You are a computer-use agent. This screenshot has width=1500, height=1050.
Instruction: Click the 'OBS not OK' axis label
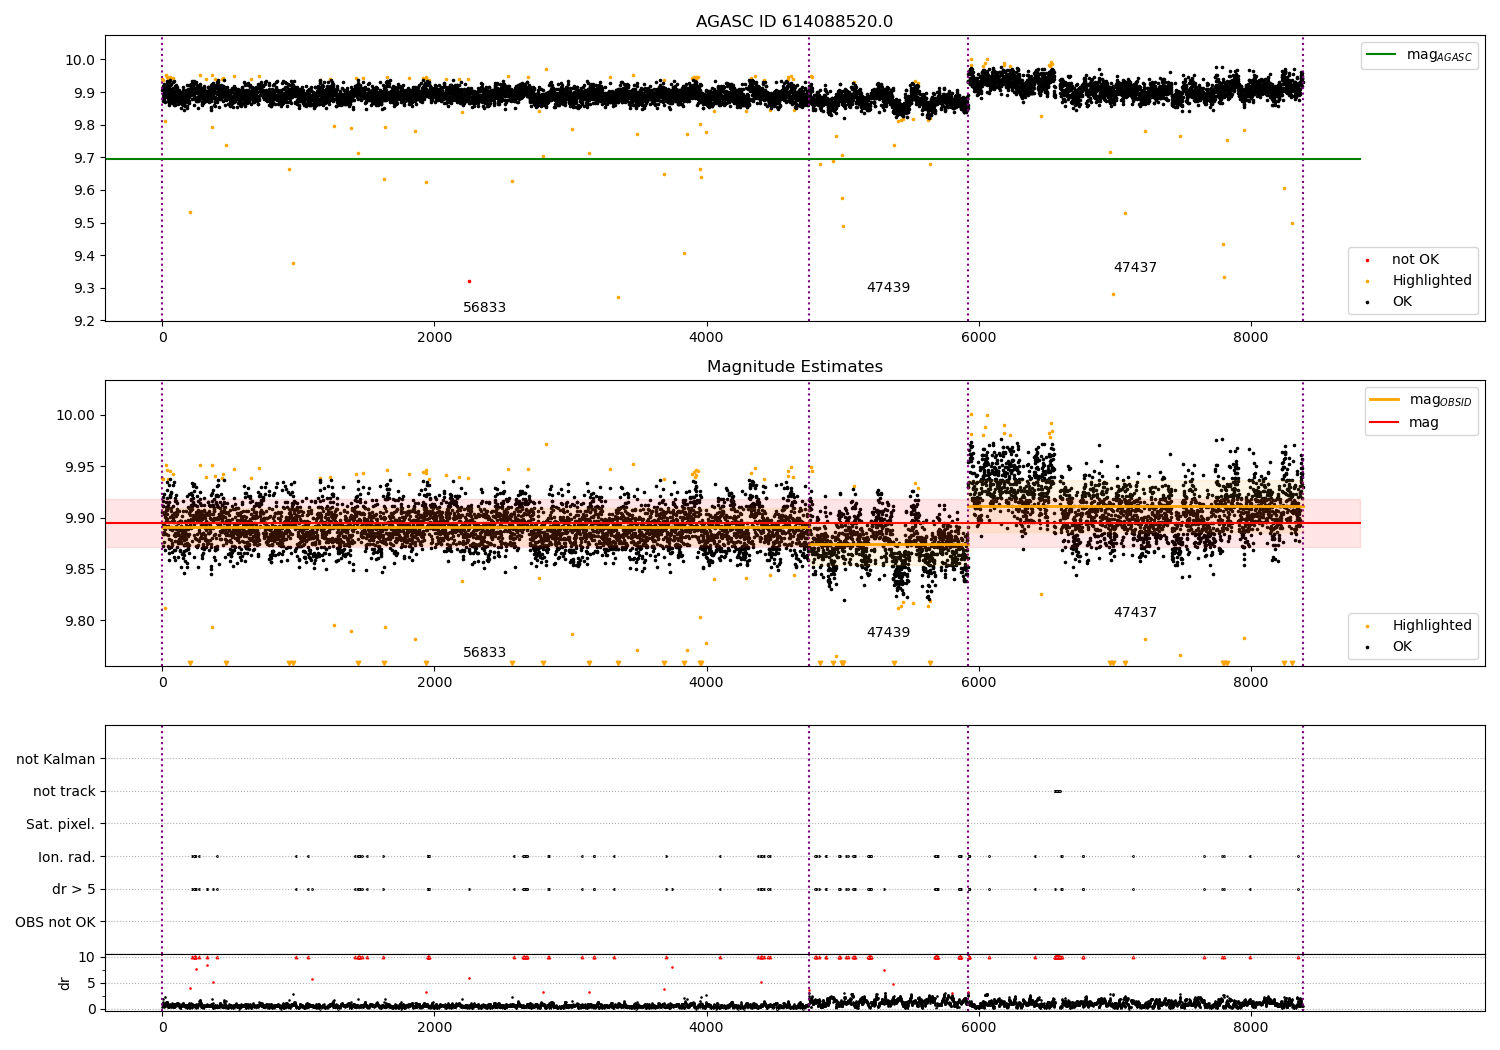click(55, 923)
